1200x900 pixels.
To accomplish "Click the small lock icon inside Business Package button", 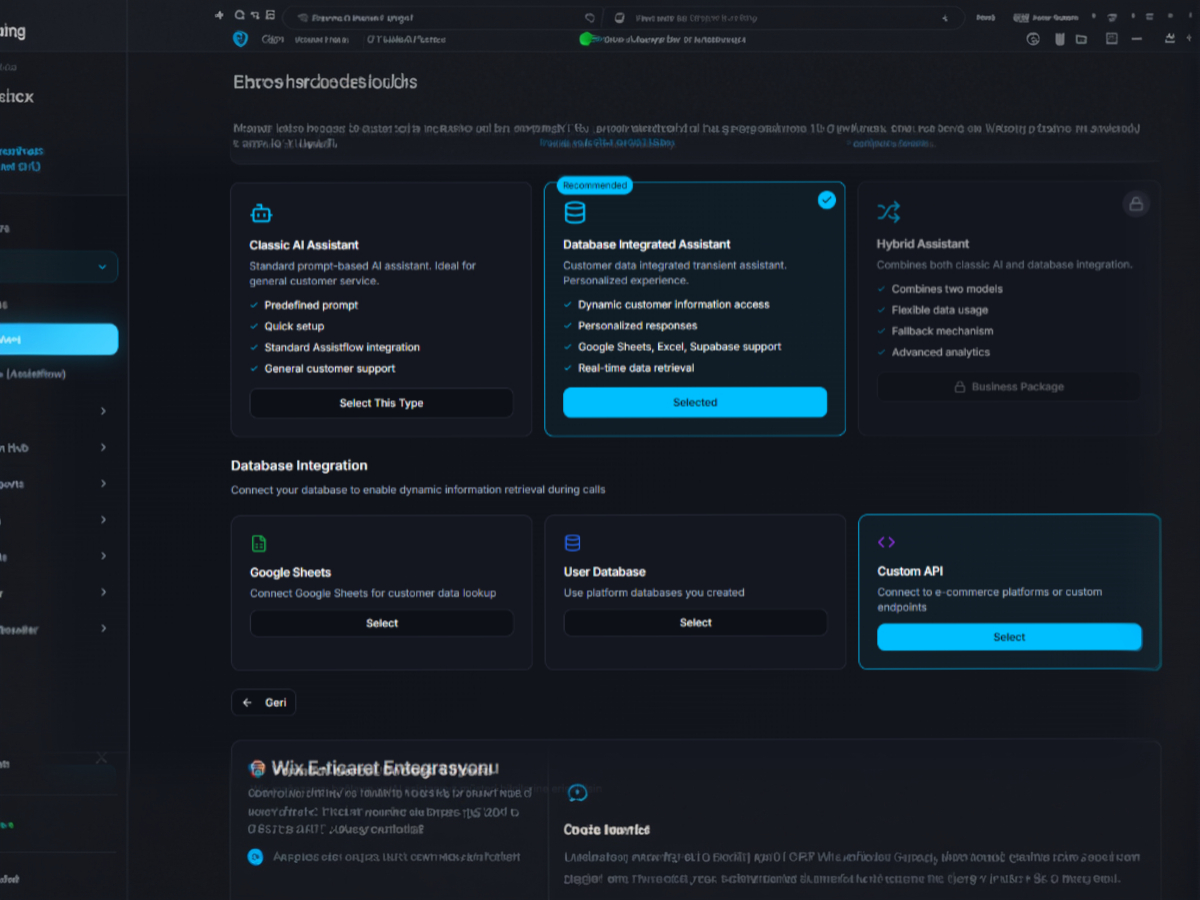I will [x=960, y=387].
